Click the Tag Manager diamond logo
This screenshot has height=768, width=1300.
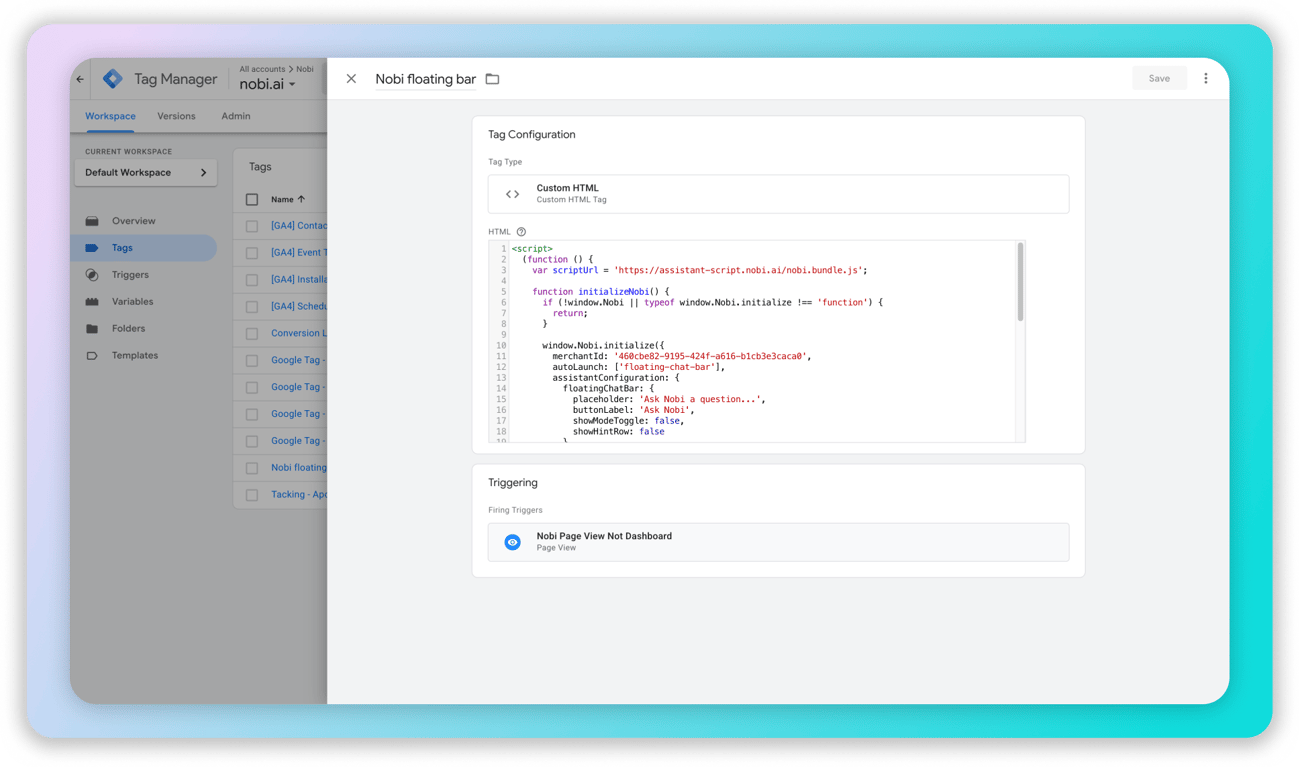[x=113, y=79]
